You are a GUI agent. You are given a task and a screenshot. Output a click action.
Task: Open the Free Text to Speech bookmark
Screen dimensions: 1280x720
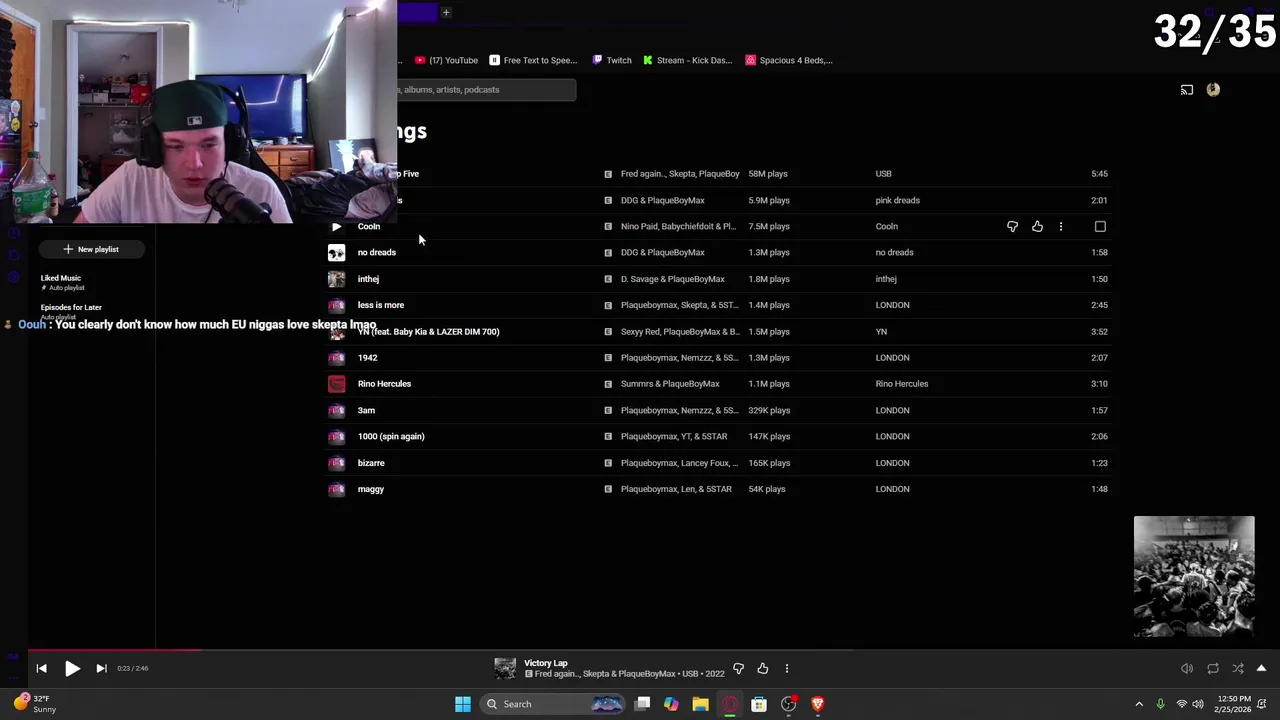coord(533,60)
